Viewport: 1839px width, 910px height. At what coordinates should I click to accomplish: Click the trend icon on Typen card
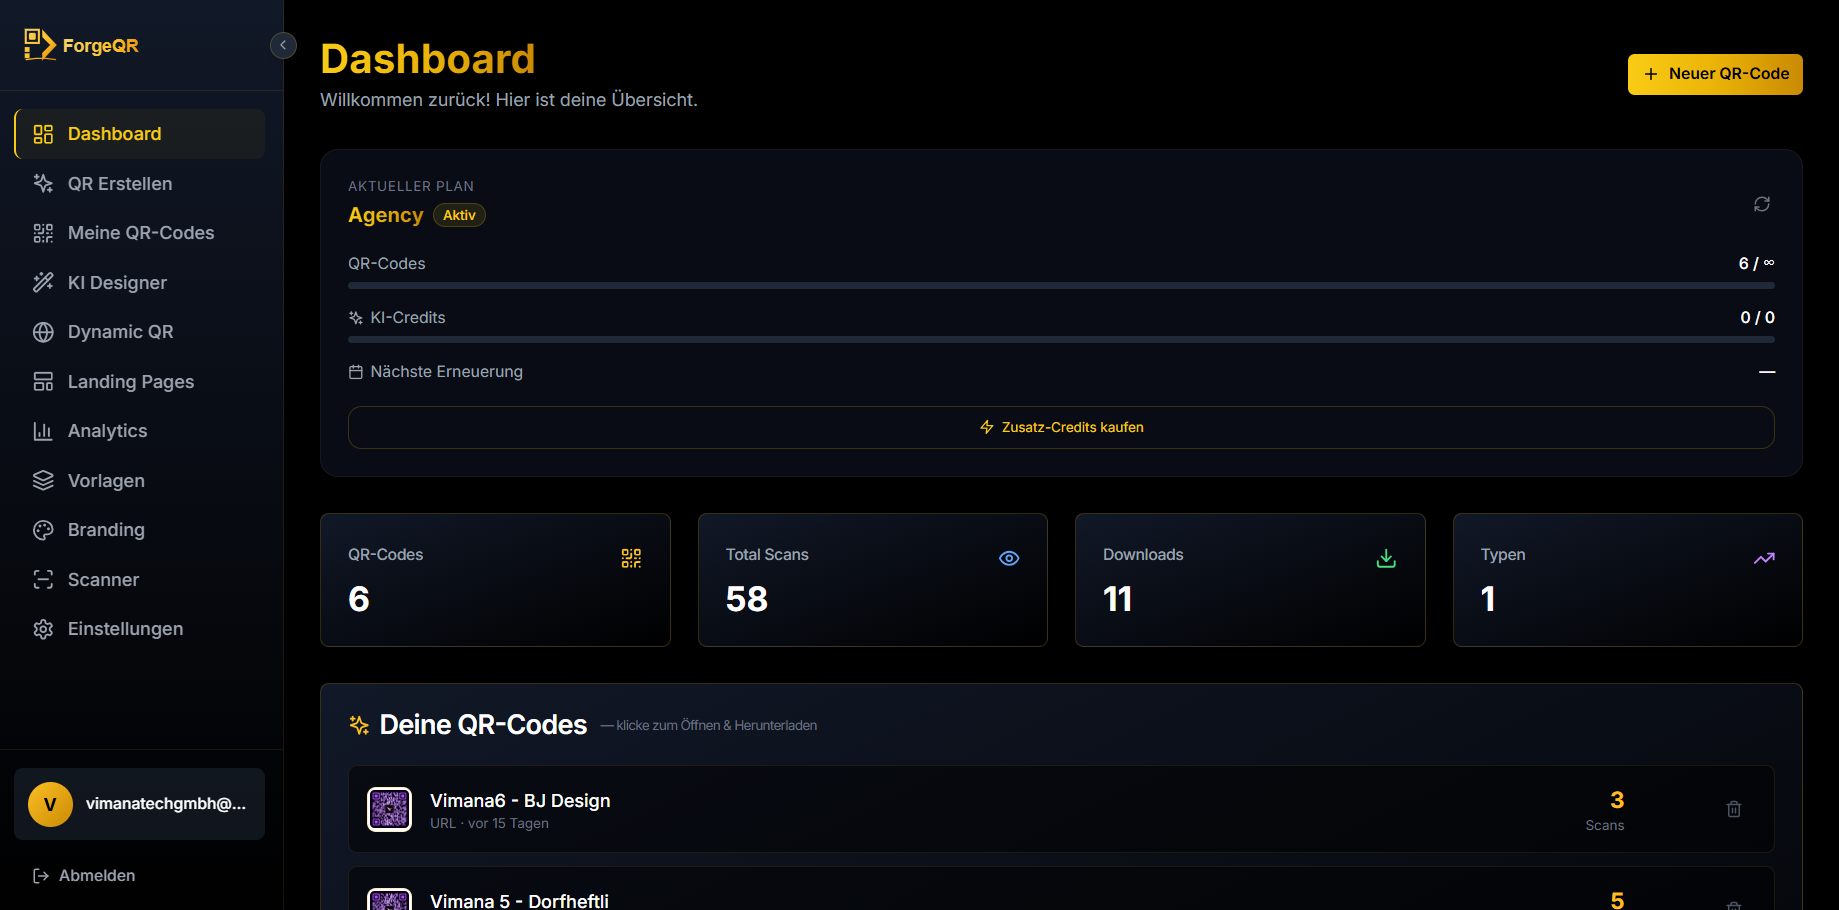(1764, 558)
